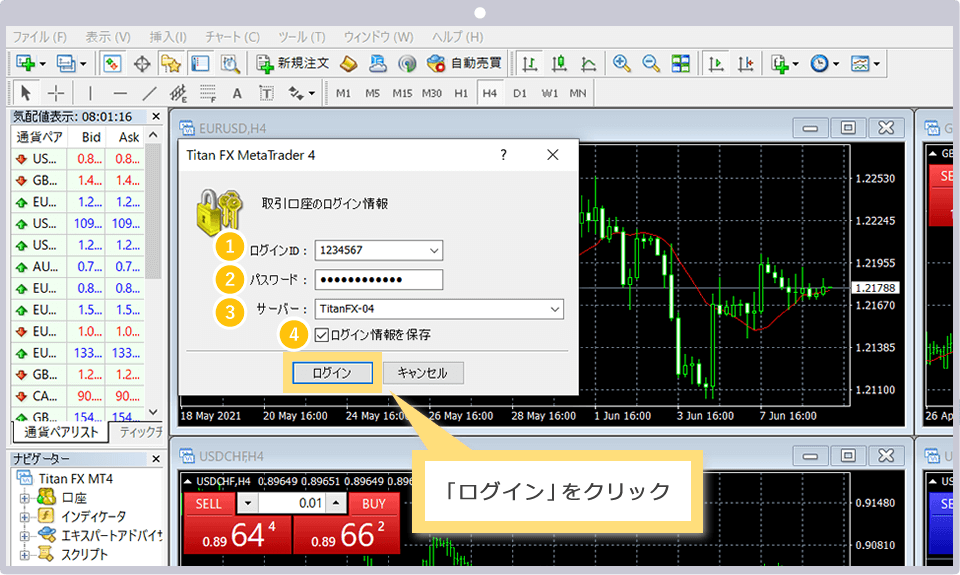This screenshot has width=960, height=575.
Task: Click the tile windows icon
Action: coord(680,63)
